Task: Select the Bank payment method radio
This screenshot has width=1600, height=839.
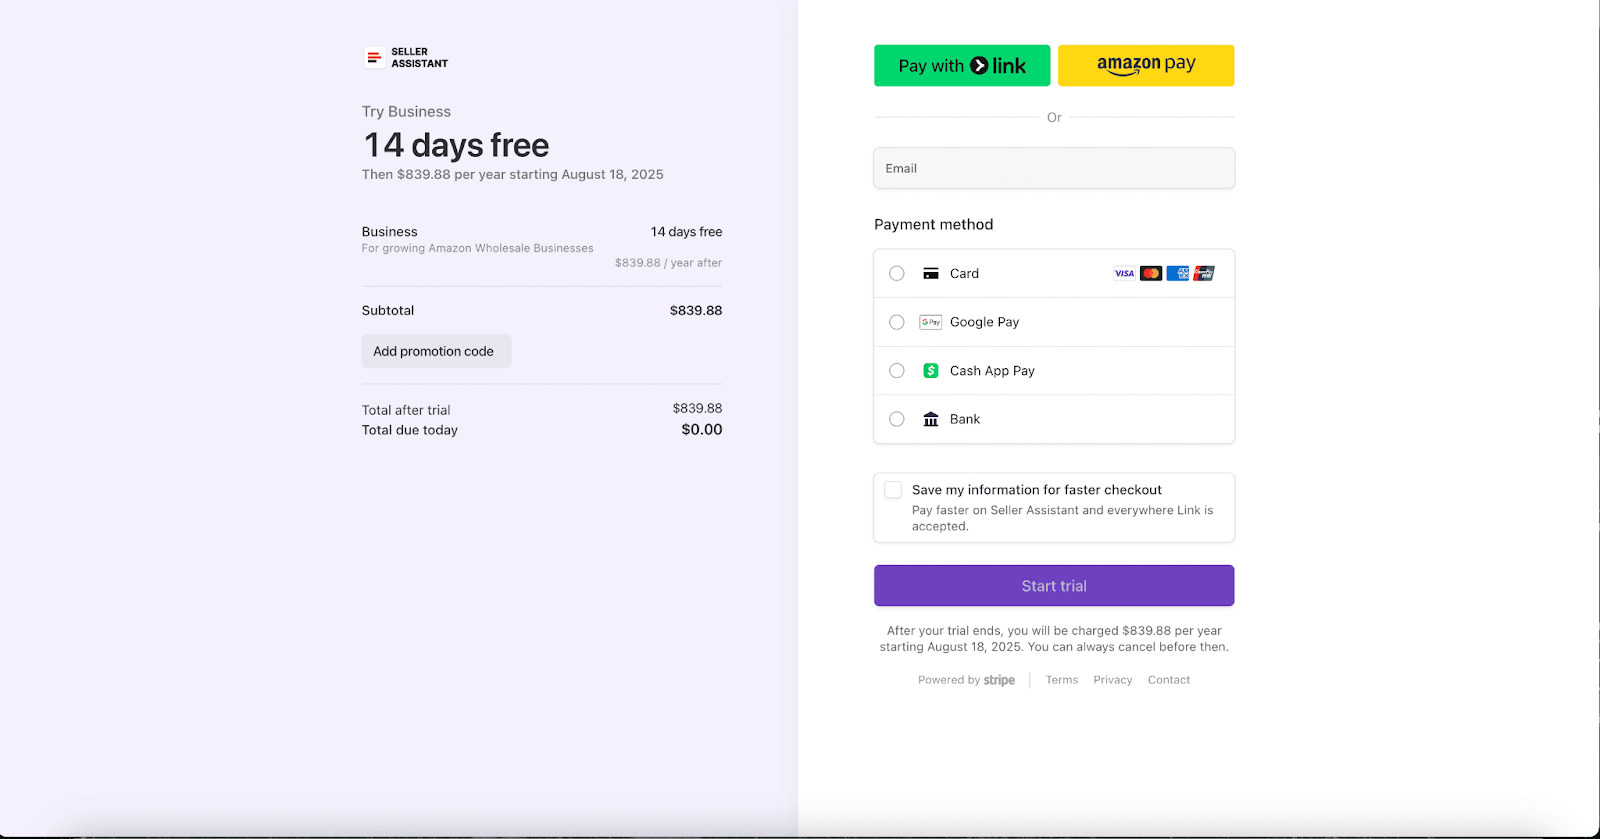Action: tap(895, 419)
